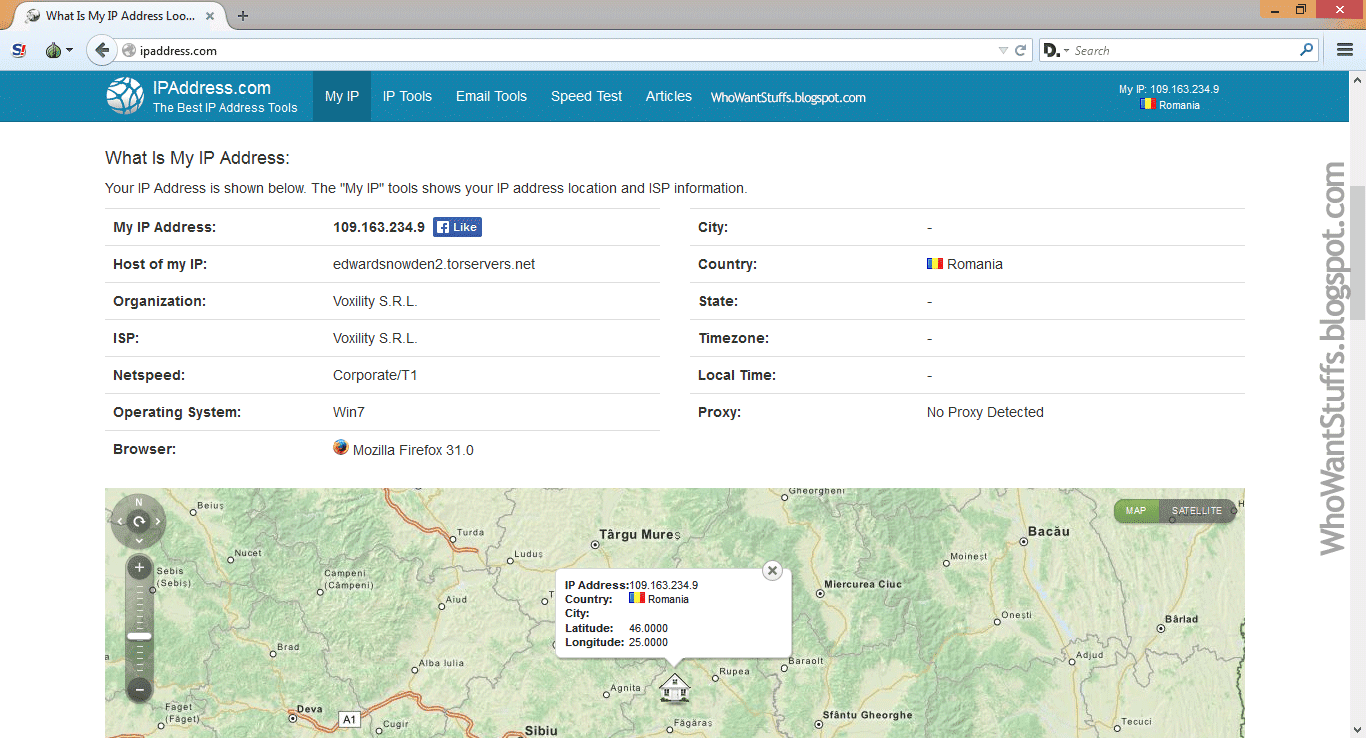Image resolution: width=1366 pixels, height=738 pixels.
Task: Click the Firefox icon beside the browser name
Action: [341, 448]
